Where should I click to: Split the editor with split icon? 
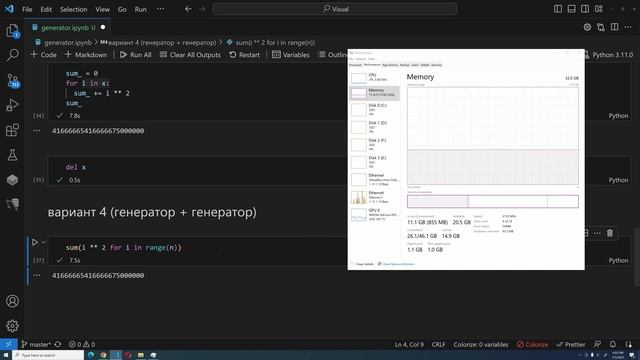pyautogui.click(x=614, y=27)
